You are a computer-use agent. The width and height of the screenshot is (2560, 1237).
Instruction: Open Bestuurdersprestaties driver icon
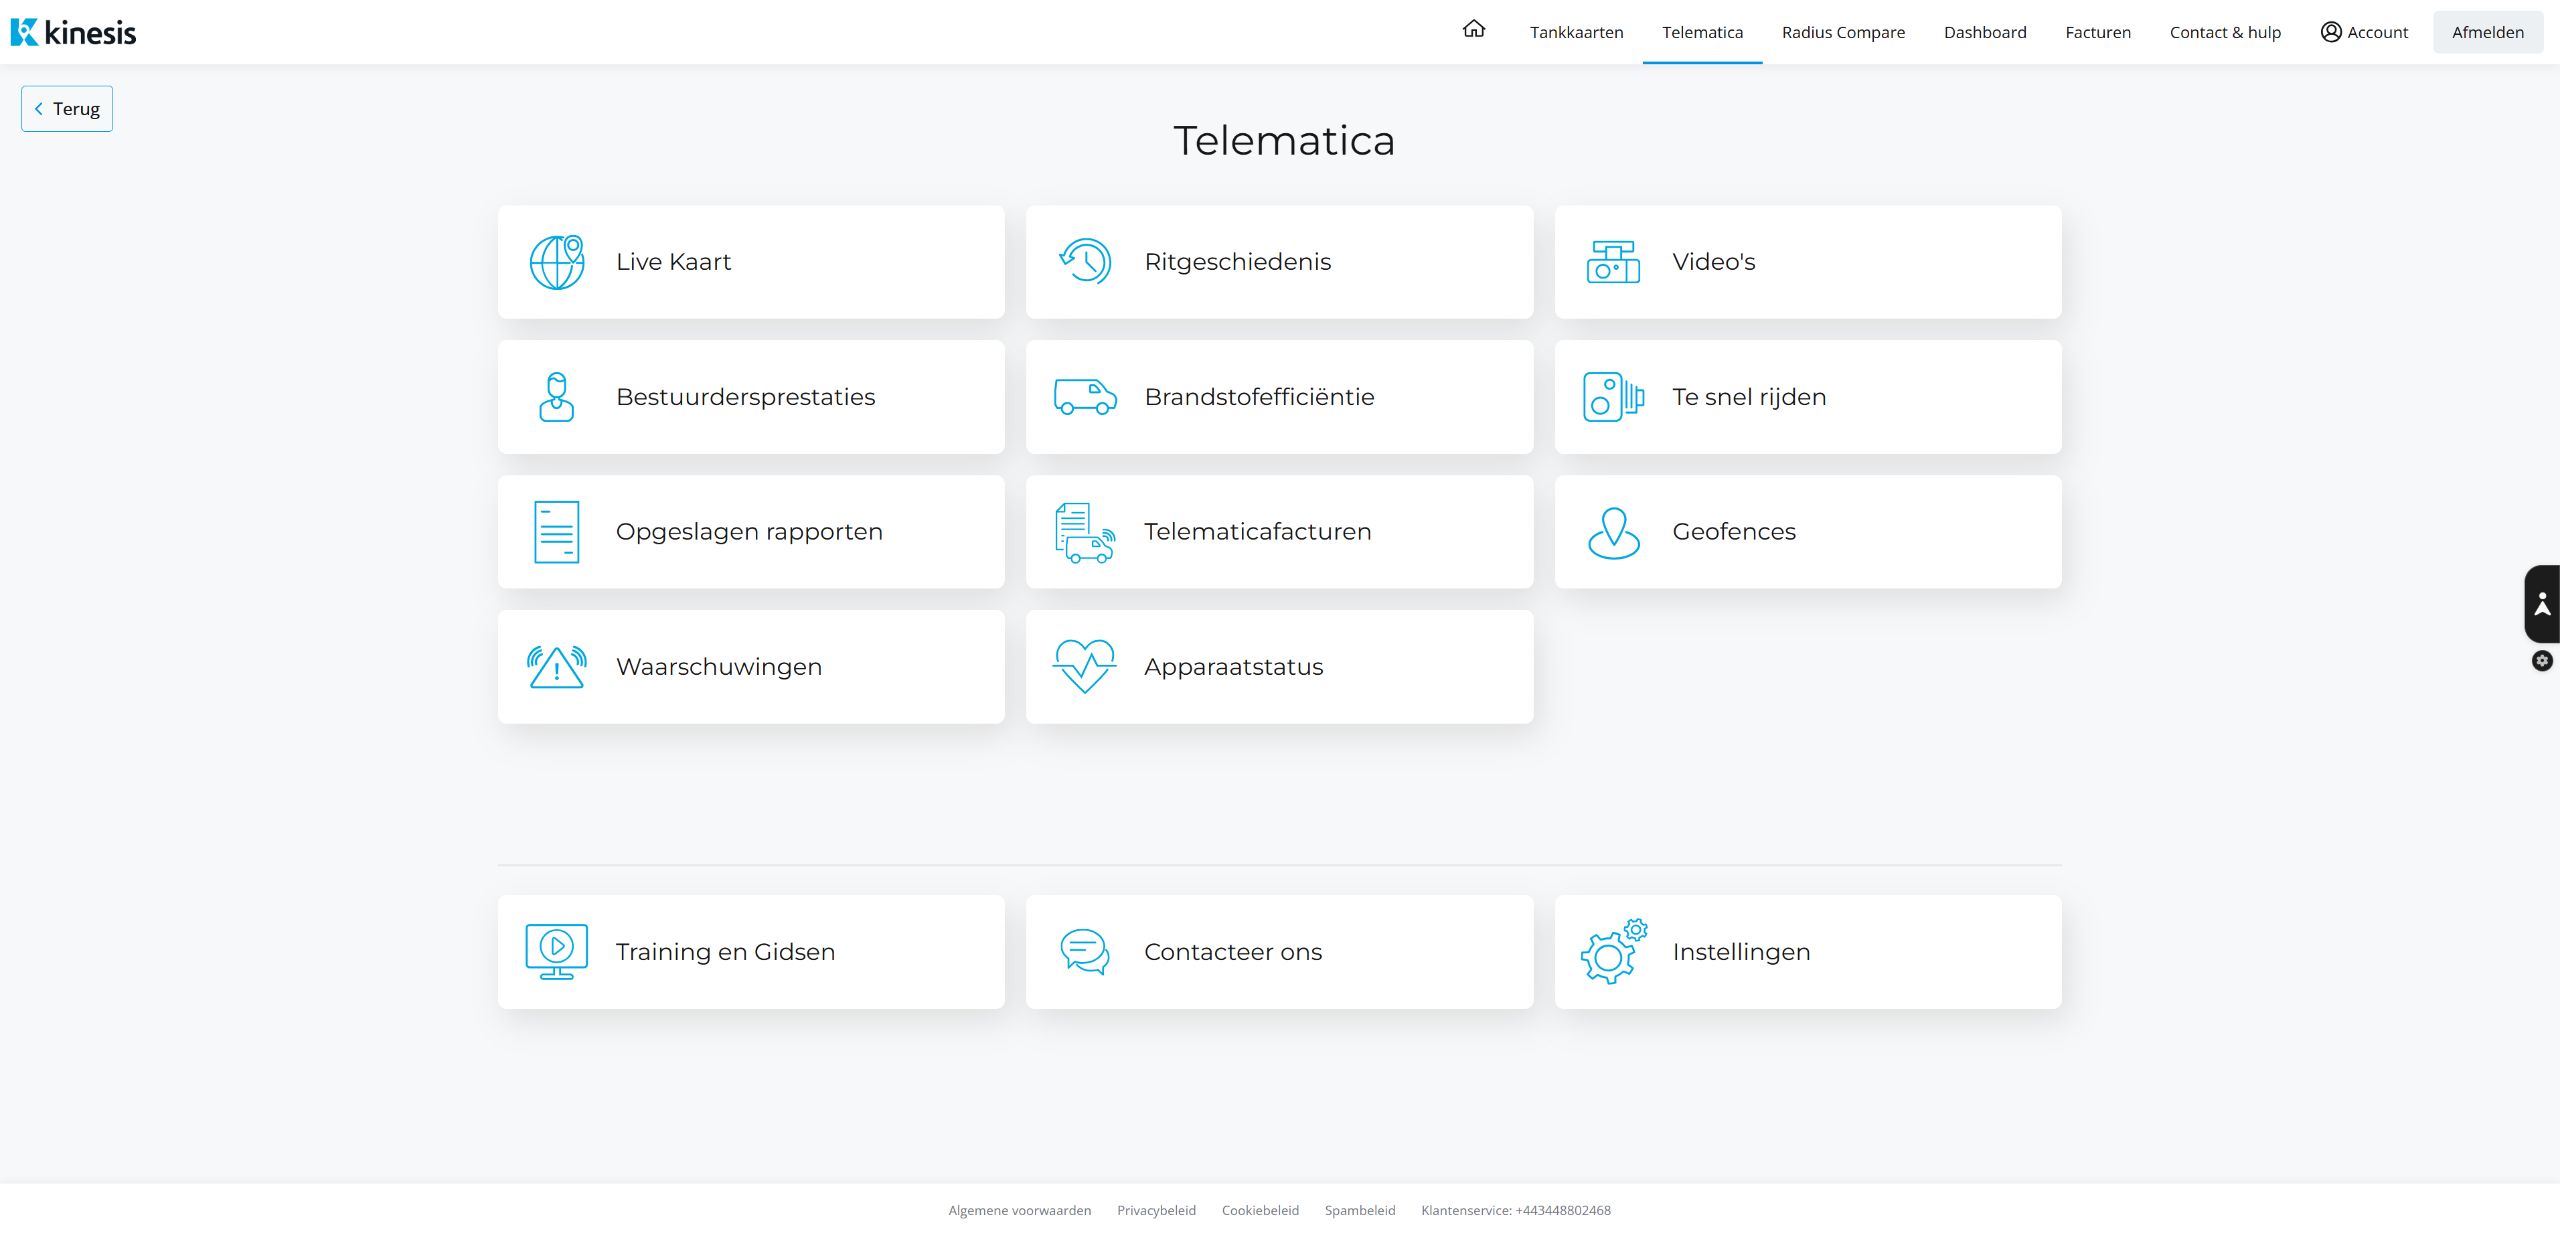click(x=557, y=397)
